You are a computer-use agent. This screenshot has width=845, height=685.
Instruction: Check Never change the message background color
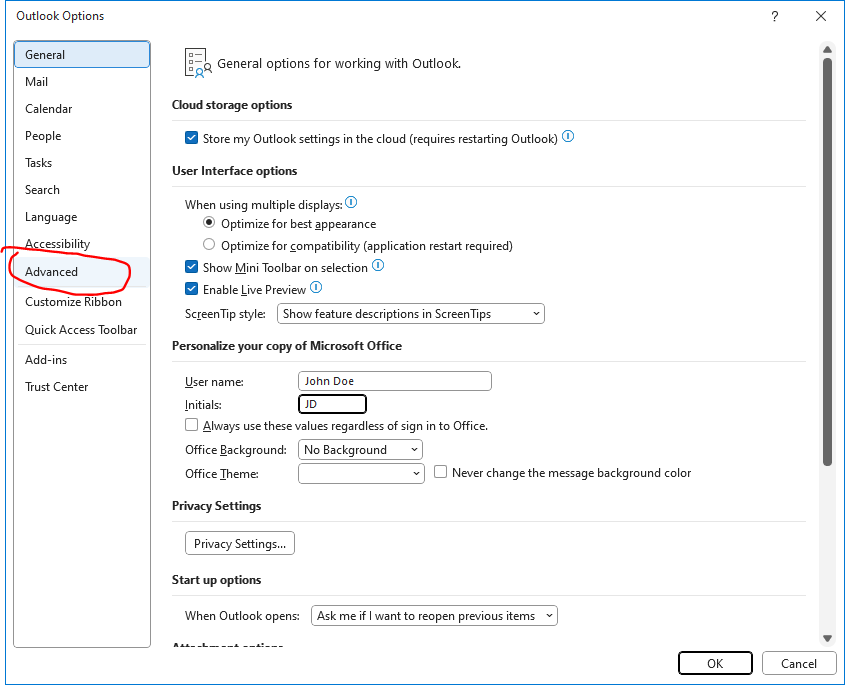coord(440,472)
